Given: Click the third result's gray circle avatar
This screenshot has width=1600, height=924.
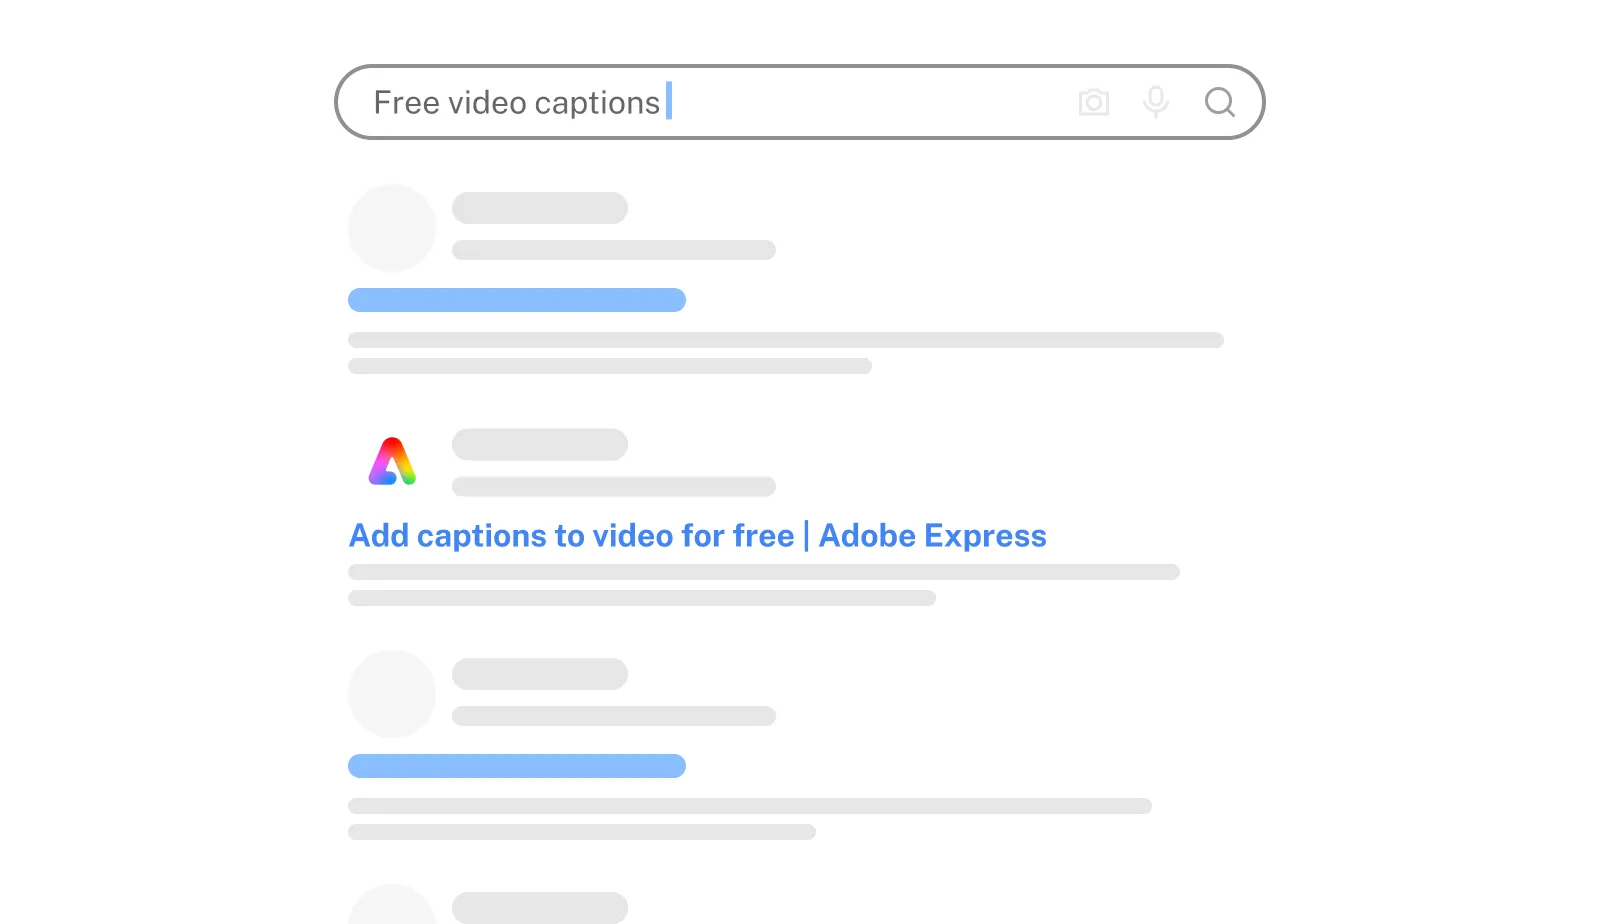Looking at the screenshot, I should tap(392, 694).
